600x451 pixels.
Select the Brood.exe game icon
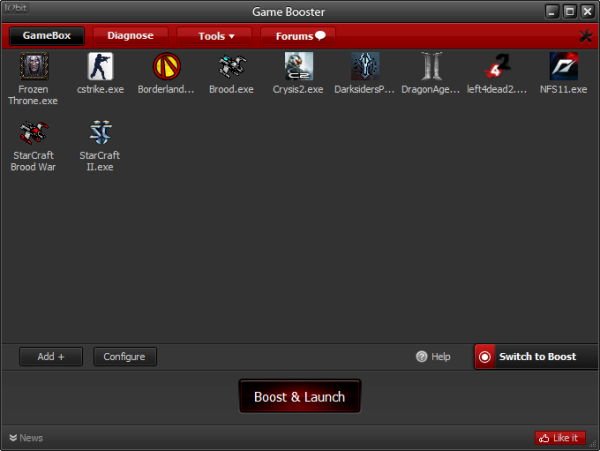click(232, 66)
